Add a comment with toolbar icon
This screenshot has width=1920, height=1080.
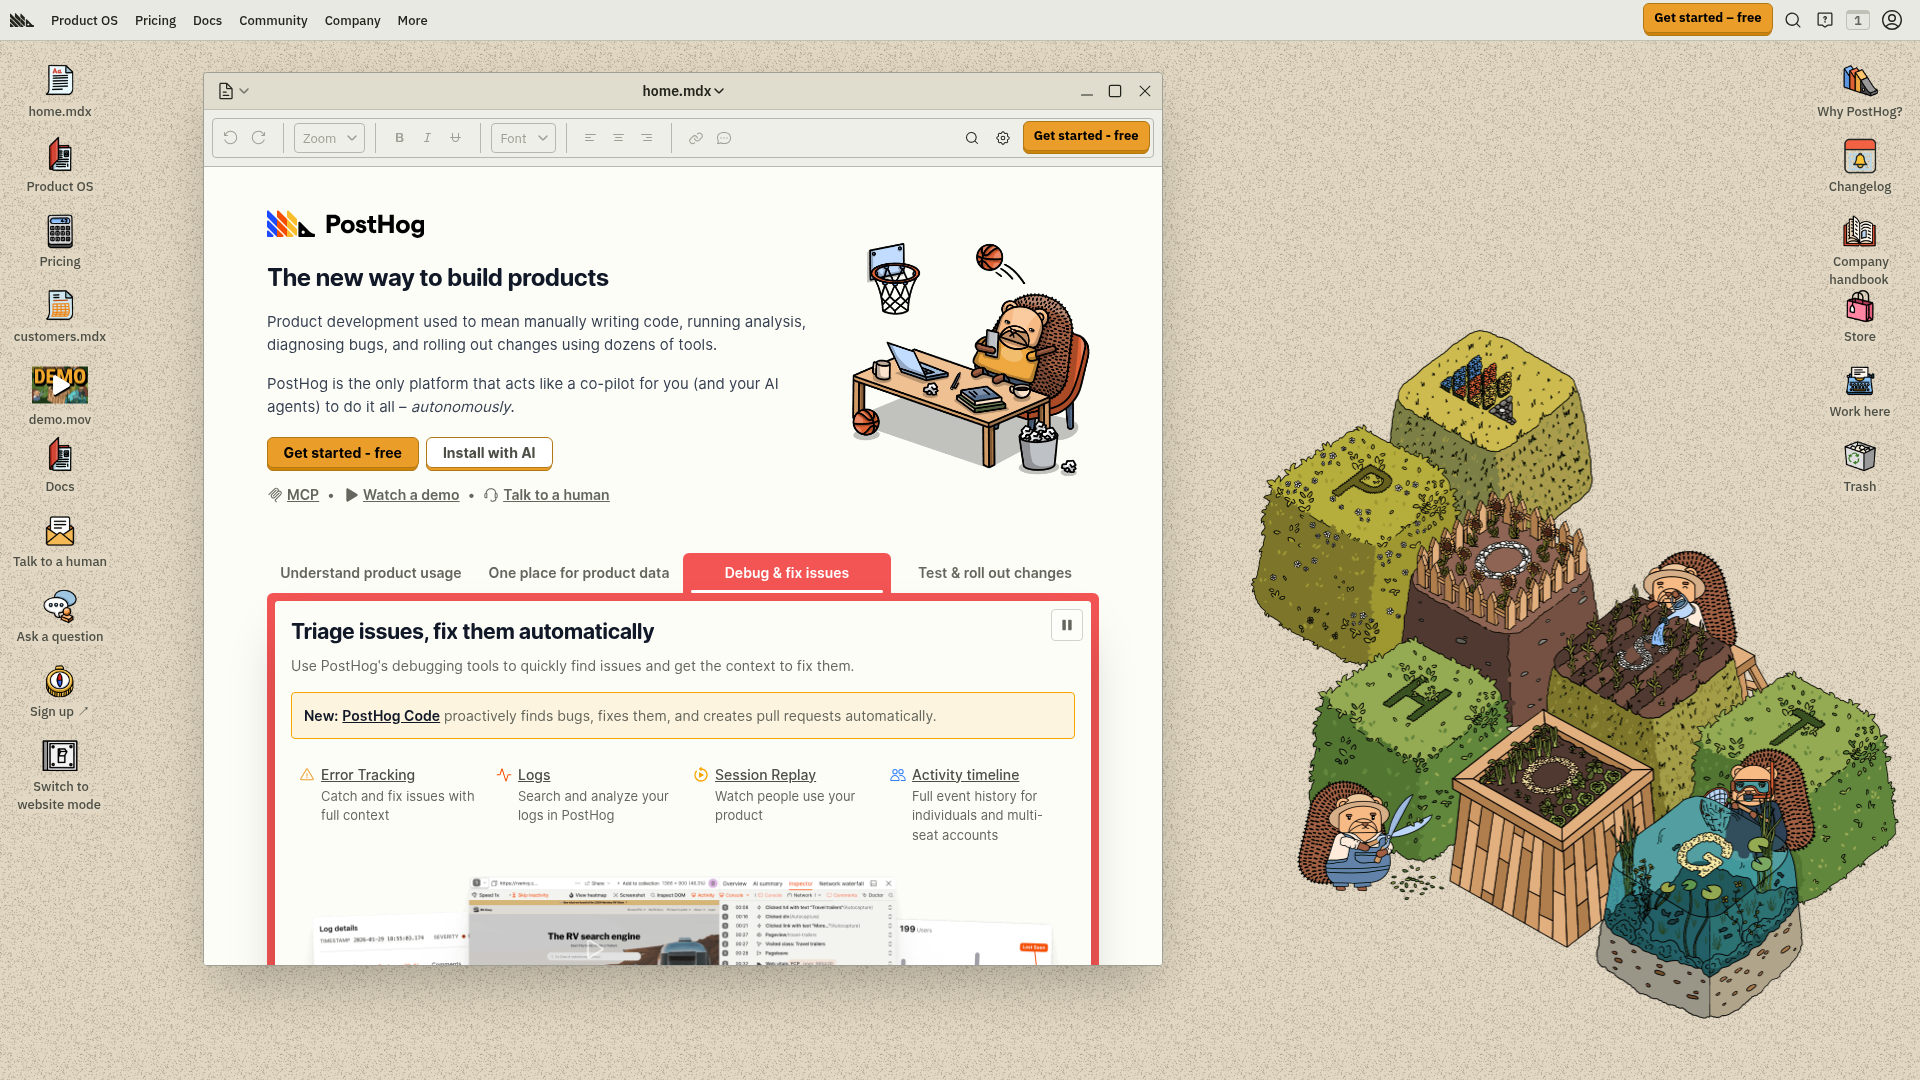pos(724,138)
